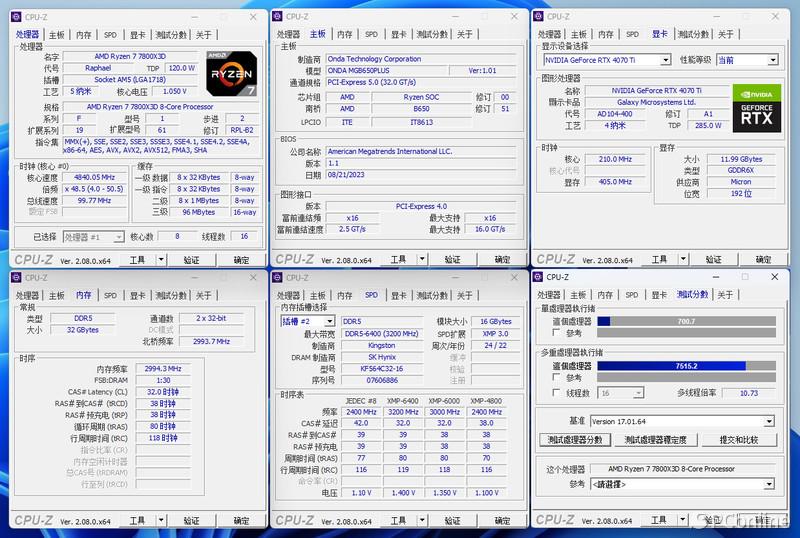Click the PCI-Express 4.0 version field
The width and height of the screenshot is (800, 538).
421,206
